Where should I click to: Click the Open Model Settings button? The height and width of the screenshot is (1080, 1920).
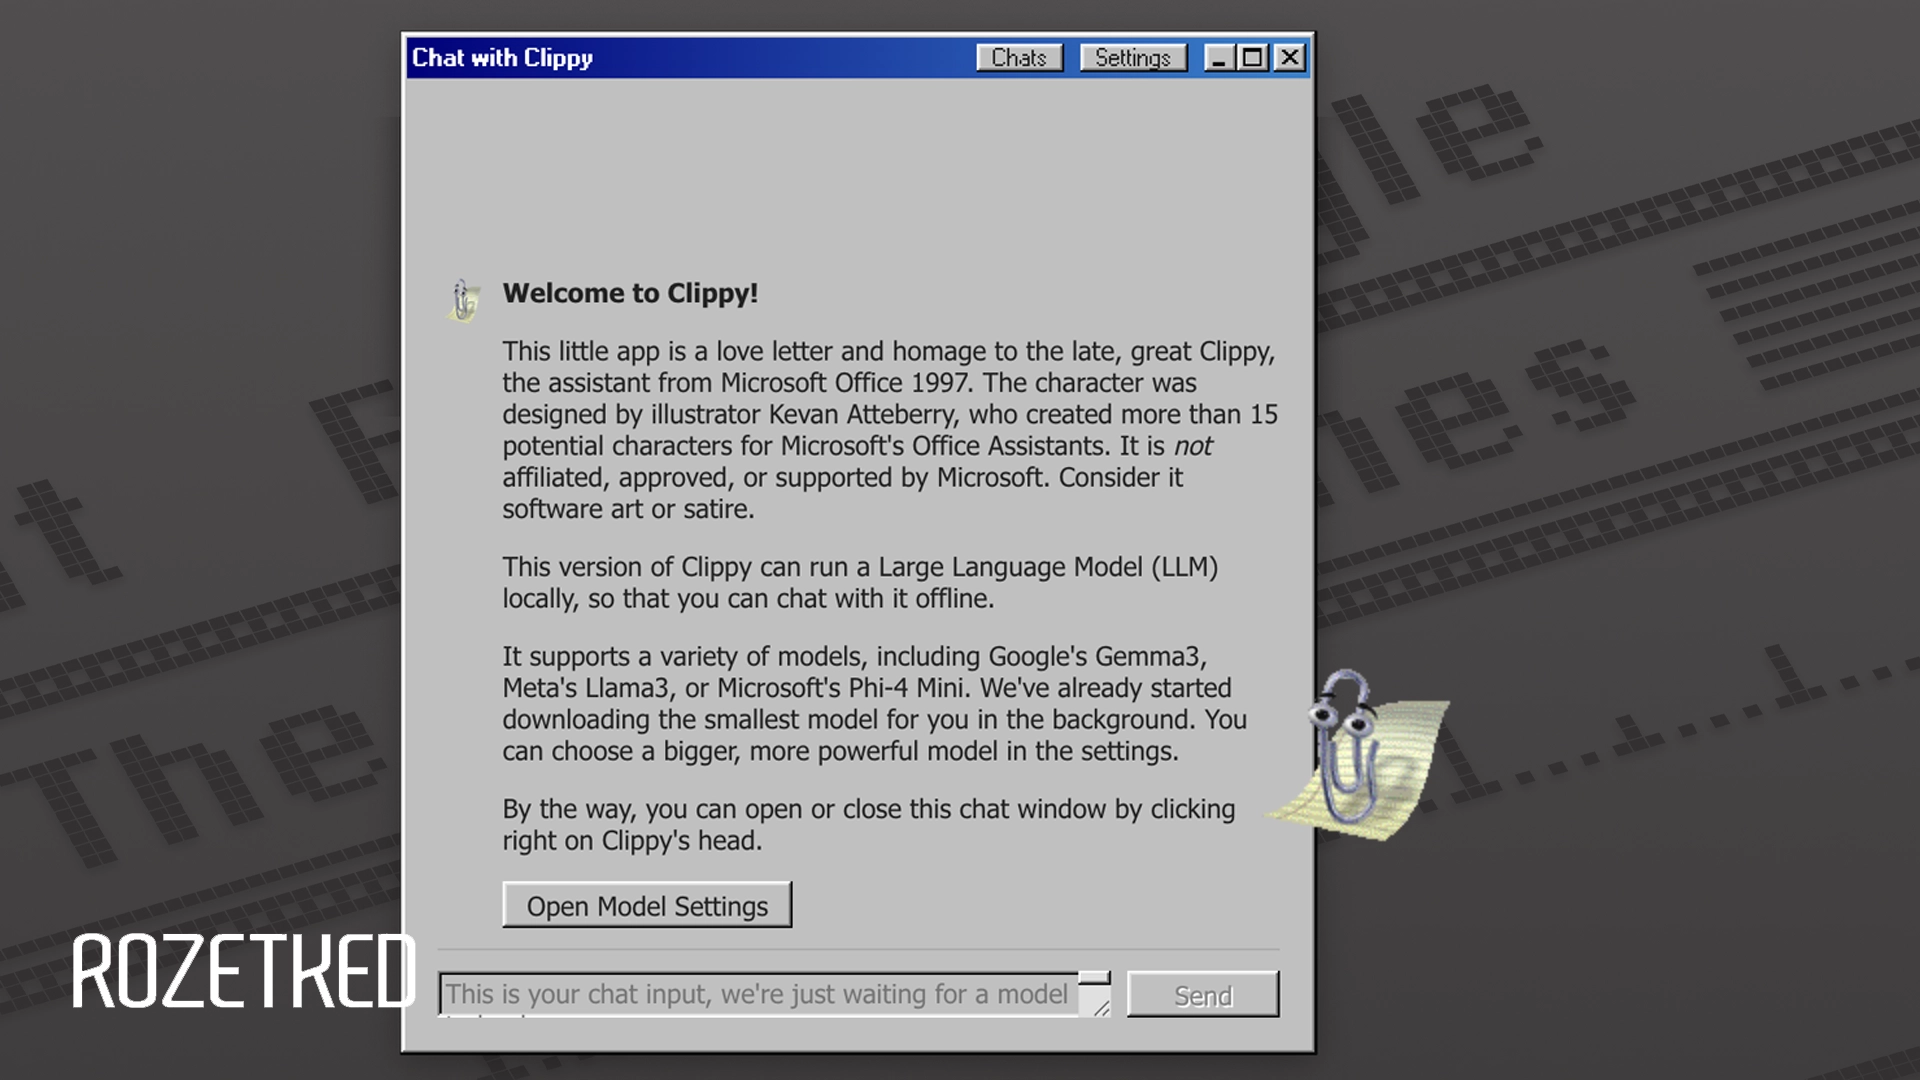[x=647, y=905]
